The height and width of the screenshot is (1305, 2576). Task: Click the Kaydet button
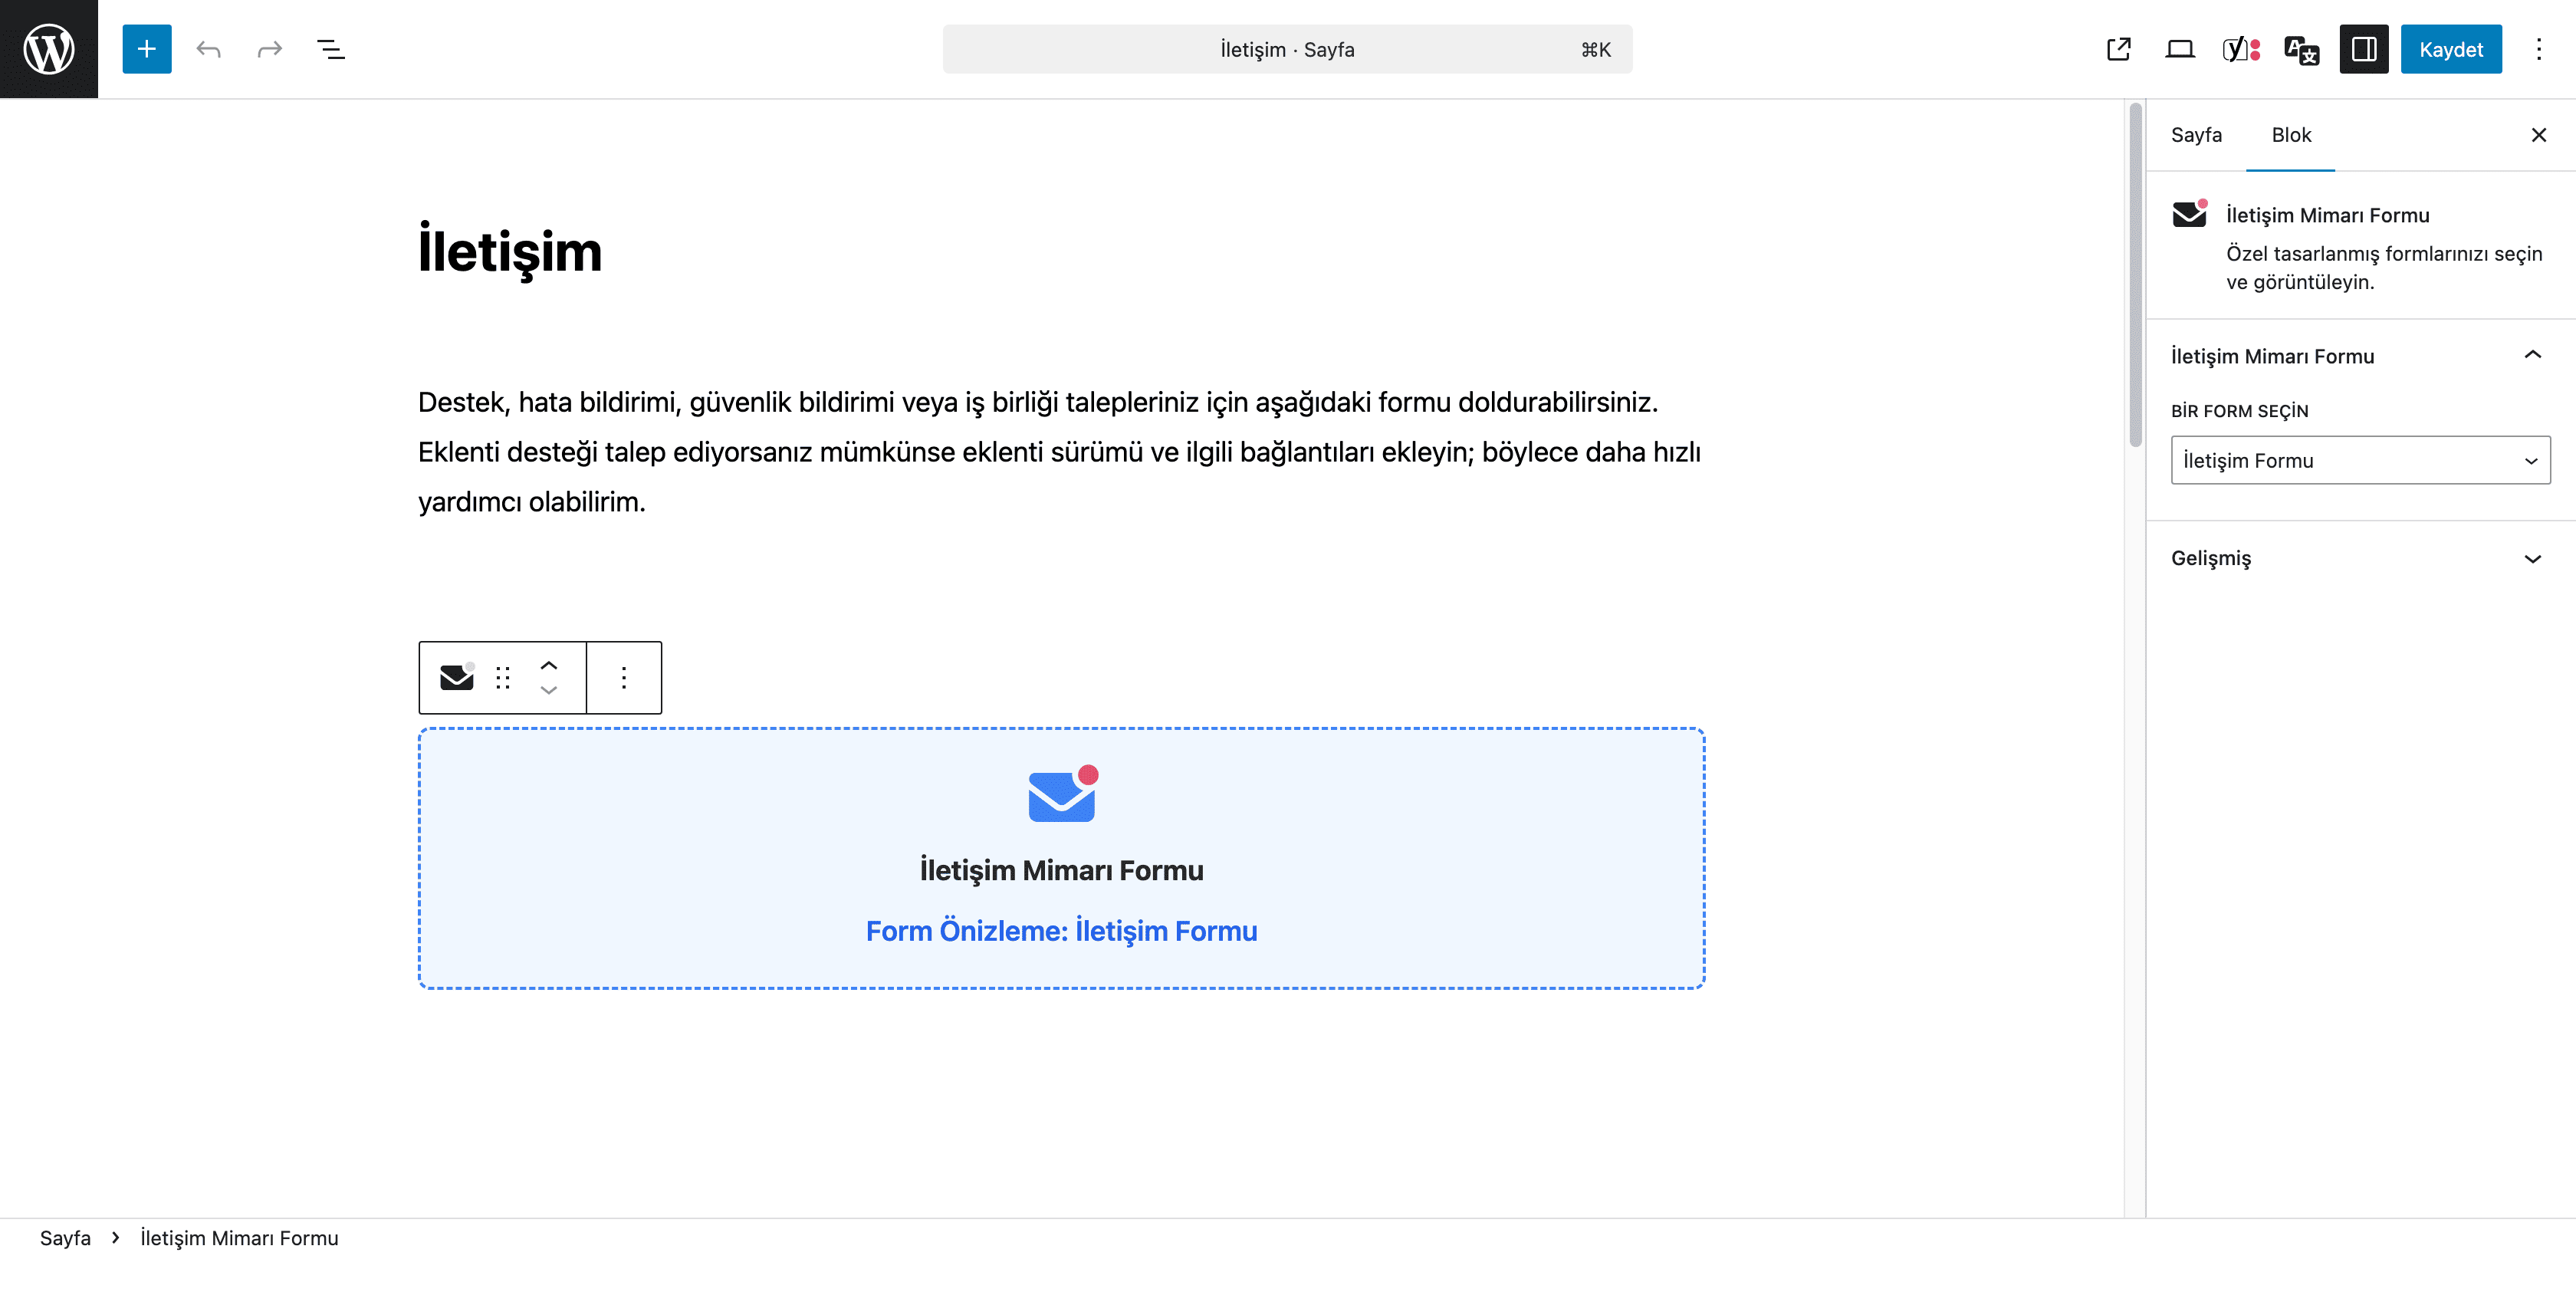coord(2451,49)
